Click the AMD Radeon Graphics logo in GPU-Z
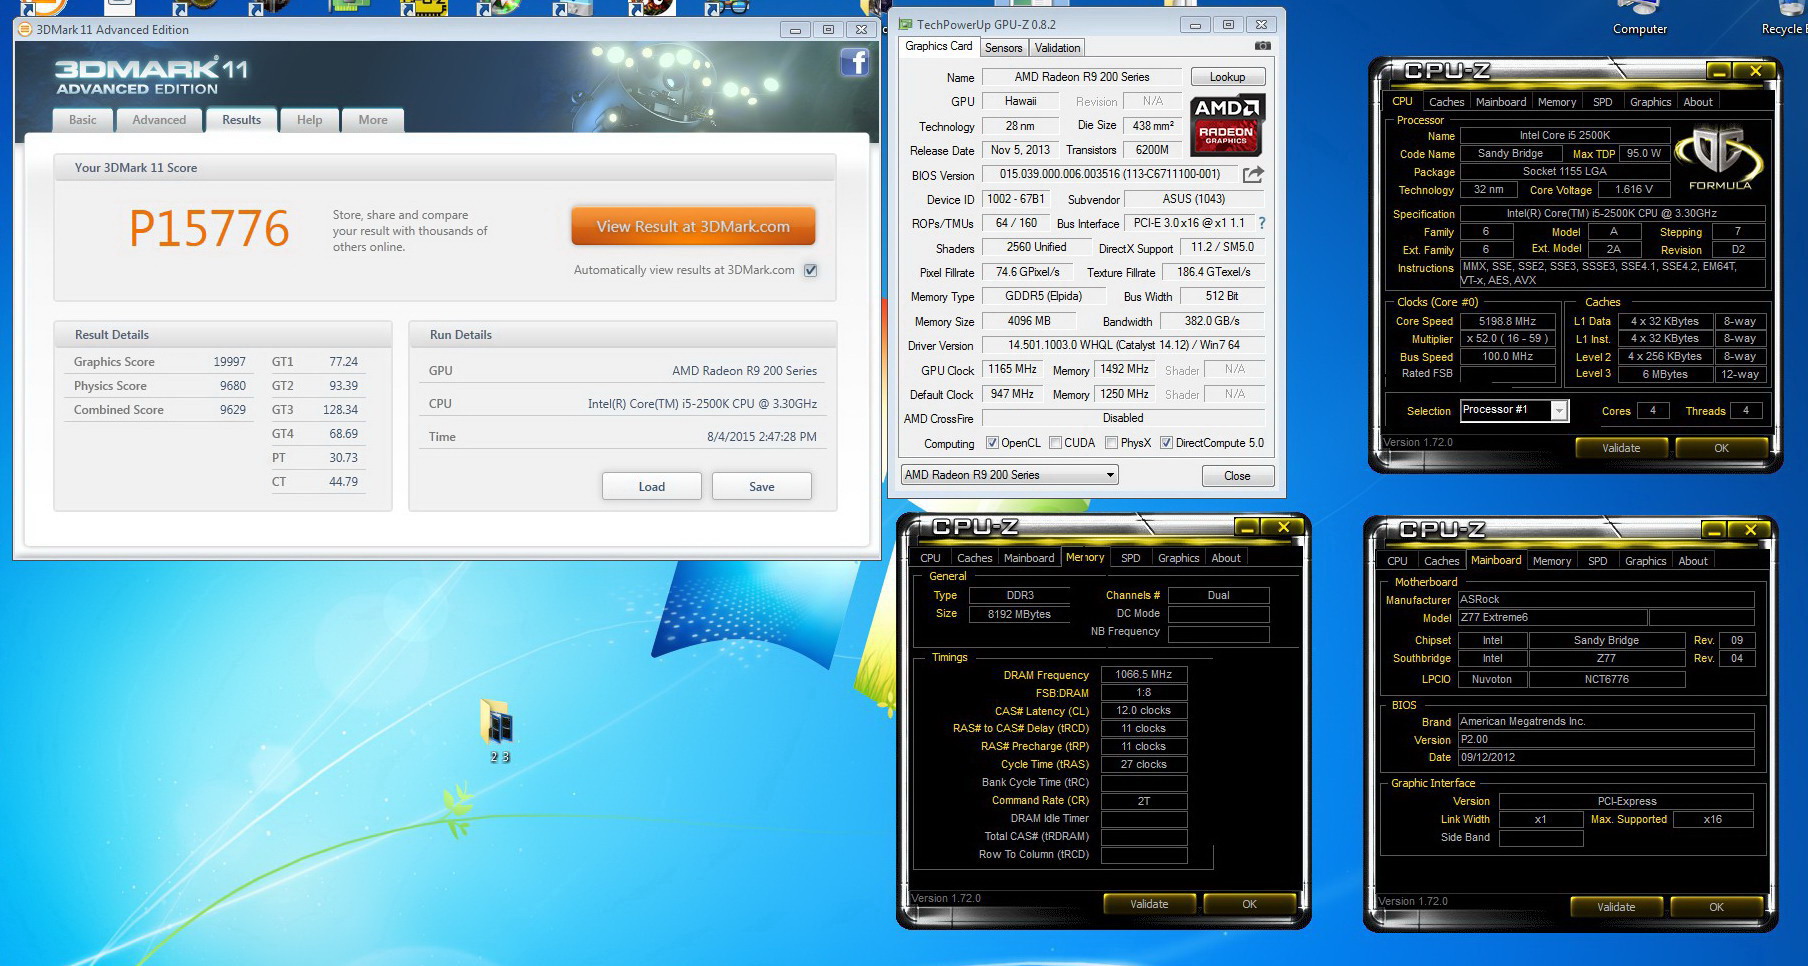 coord(1227,126)
